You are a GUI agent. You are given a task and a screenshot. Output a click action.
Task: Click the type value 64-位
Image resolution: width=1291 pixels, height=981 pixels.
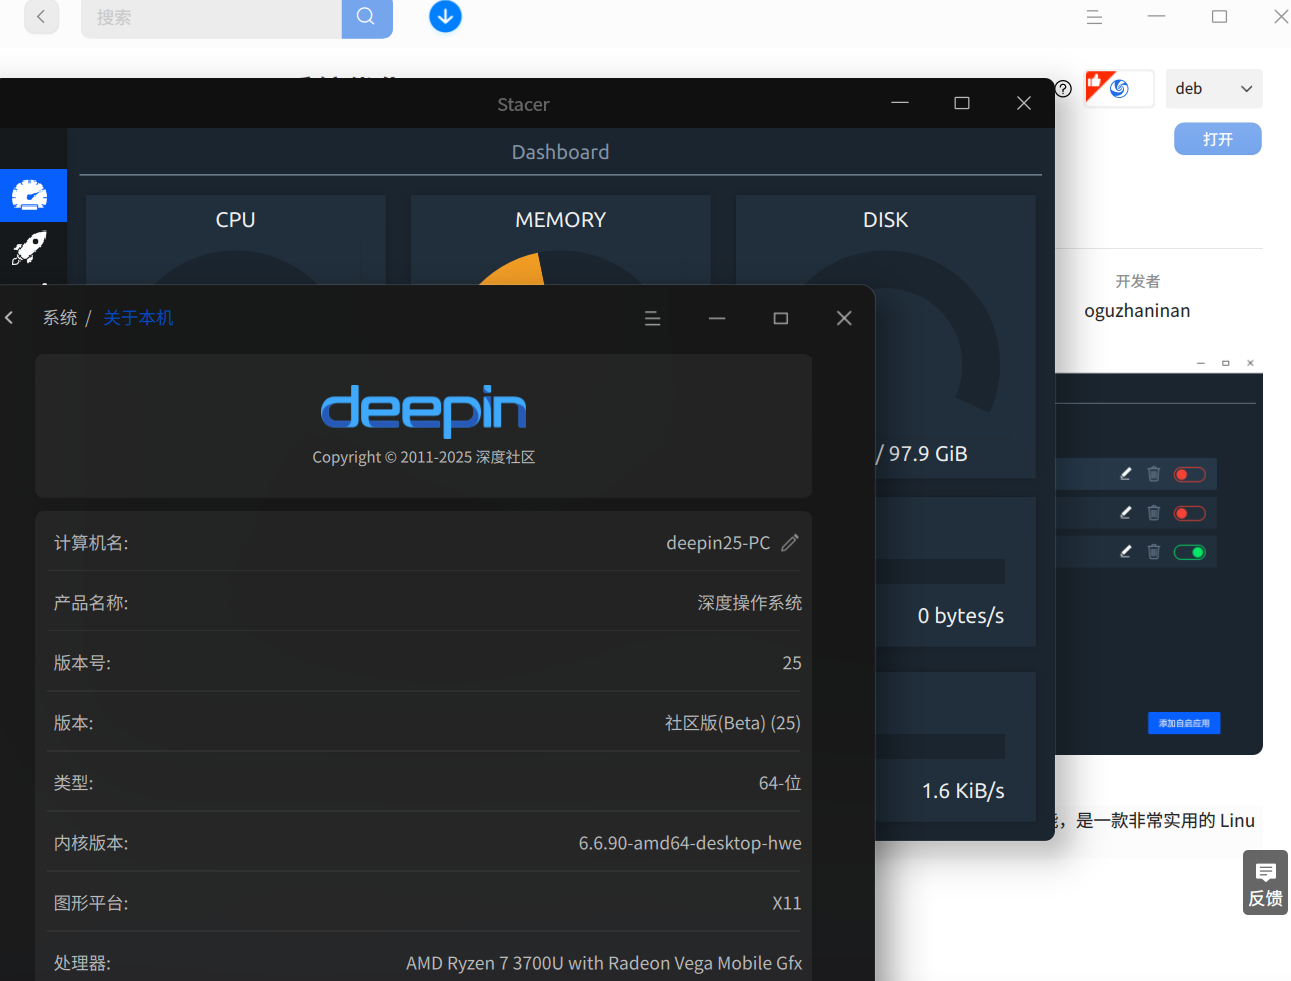point(780,783)
